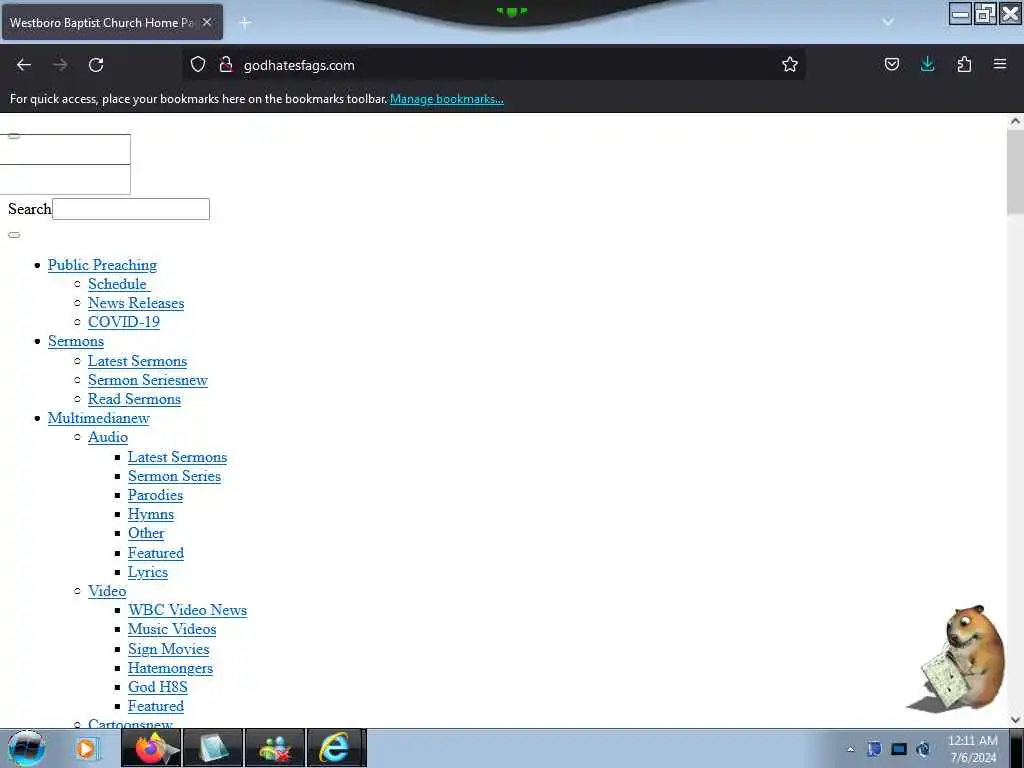Click the scrollbar up arrow
The image size is (1024, 768).
point(1015,121)
